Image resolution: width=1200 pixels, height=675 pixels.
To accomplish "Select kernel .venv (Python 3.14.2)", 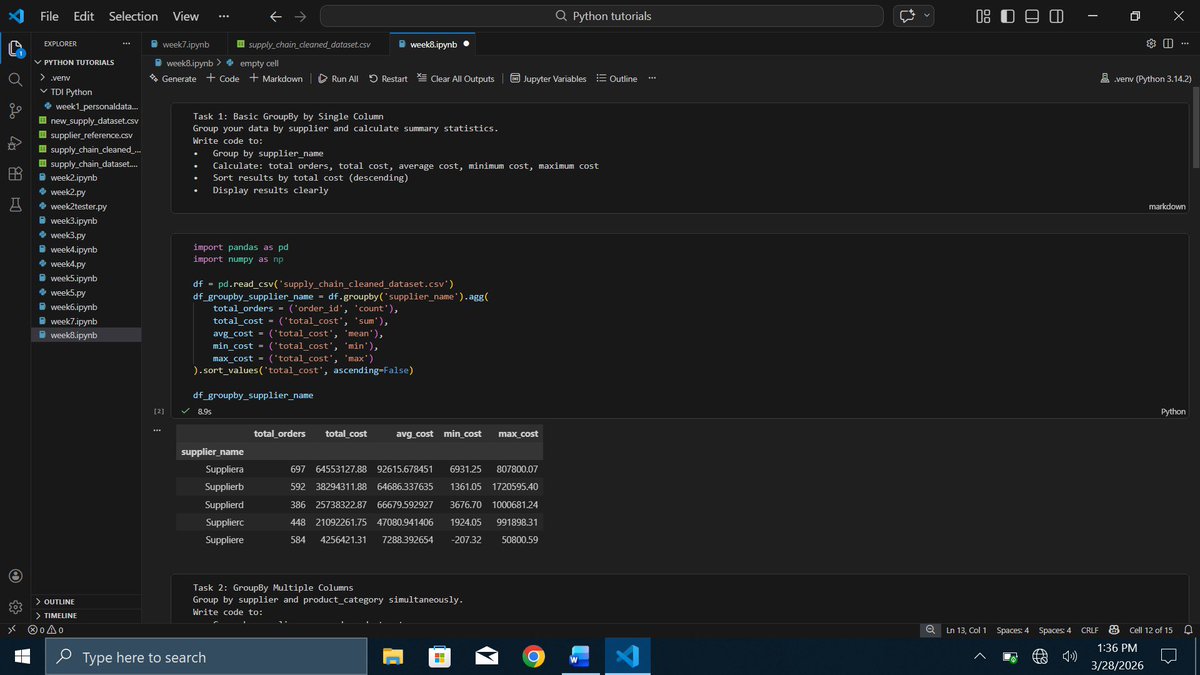I will pyautogui.click(x=1145, y=78).
